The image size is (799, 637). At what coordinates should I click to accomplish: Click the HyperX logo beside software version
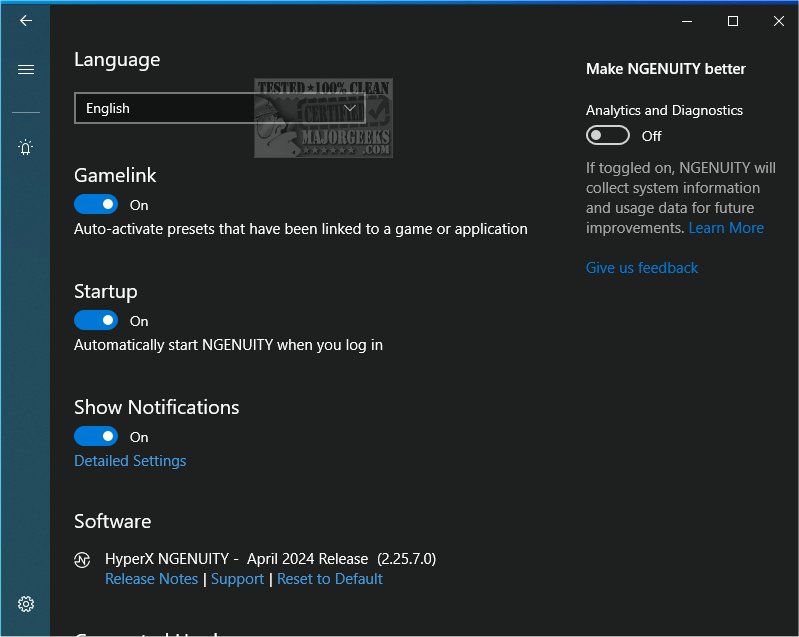tap(83, 560)
